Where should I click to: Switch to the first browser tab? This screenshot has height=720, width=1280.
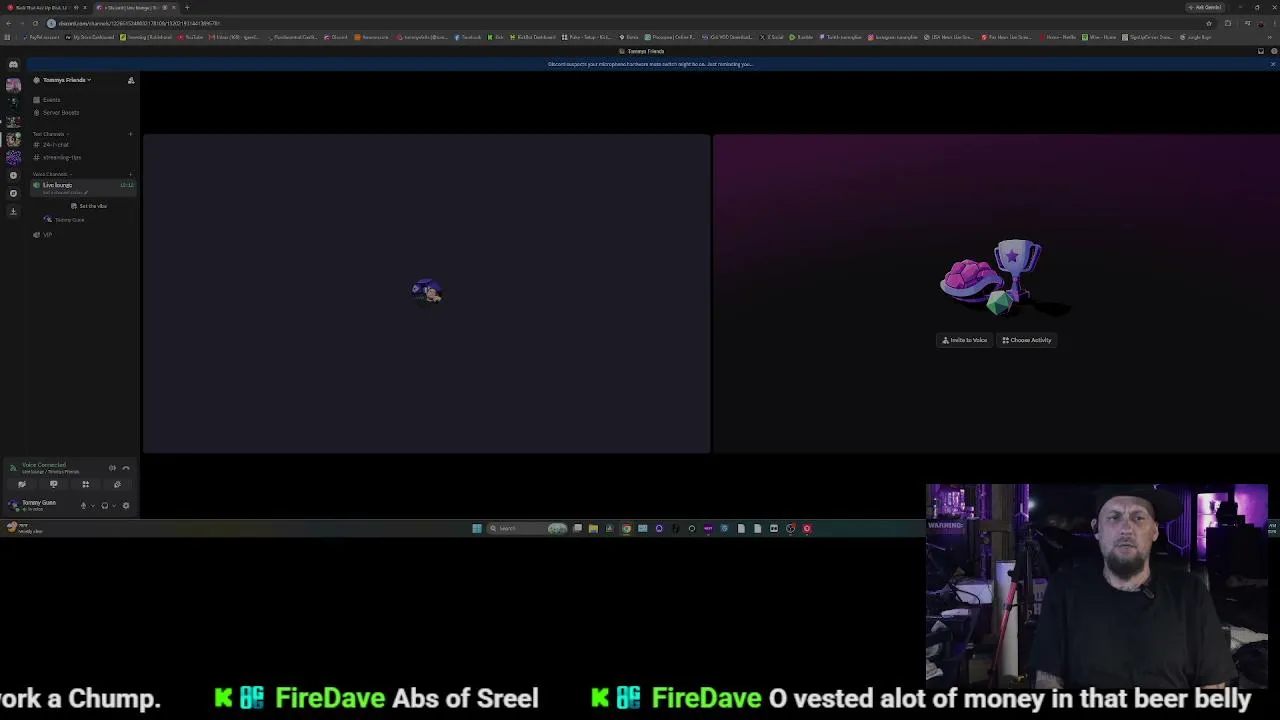[46, 7]
